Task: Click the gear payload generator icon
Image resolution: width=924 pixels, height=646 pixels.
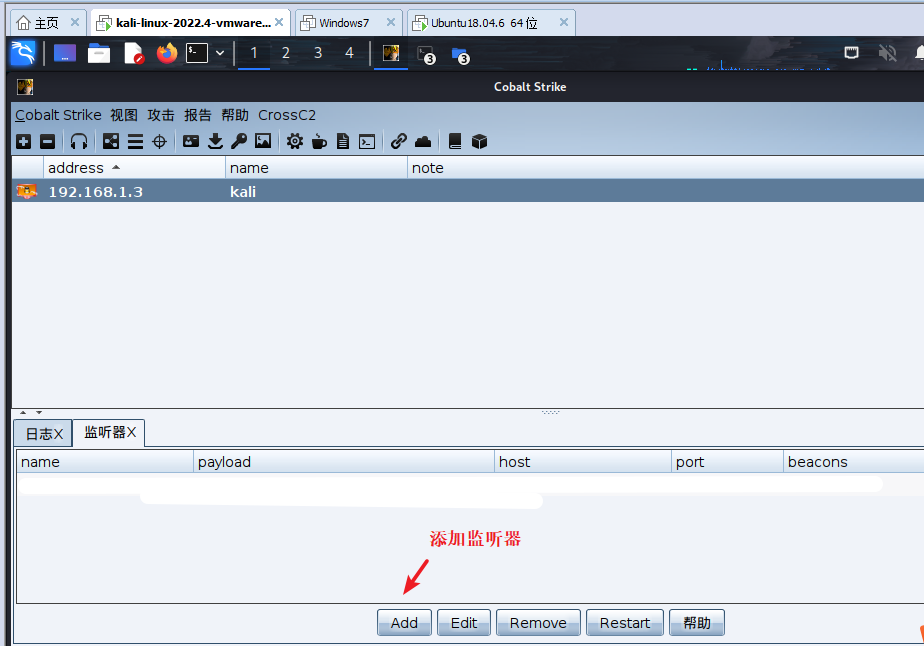Action: click(295, 141)
